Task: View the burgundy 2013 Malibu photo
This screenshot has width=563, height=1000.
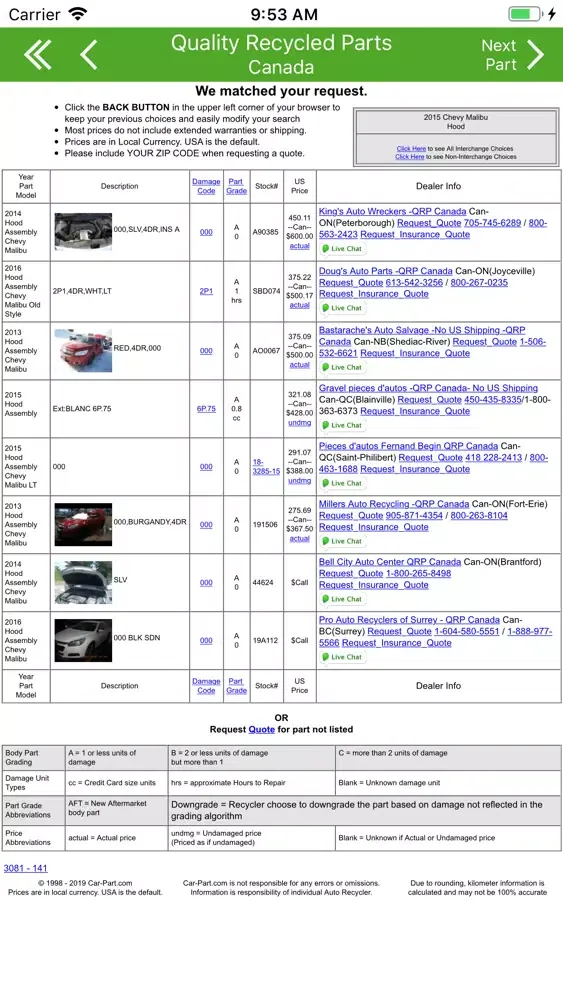Action: point(83,524)
